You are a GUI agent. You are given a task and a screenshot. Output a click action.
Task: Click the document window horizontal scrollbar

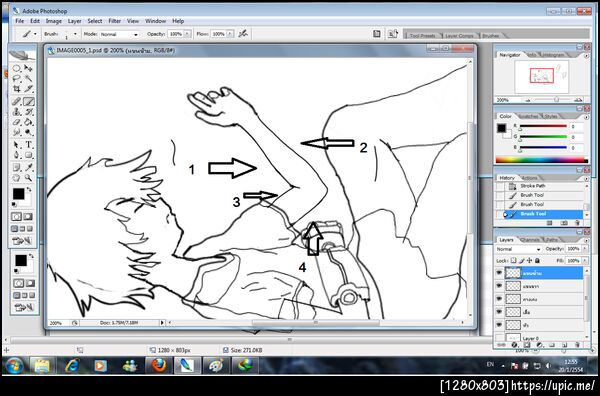pyautogui.click(x=316, y=323)
